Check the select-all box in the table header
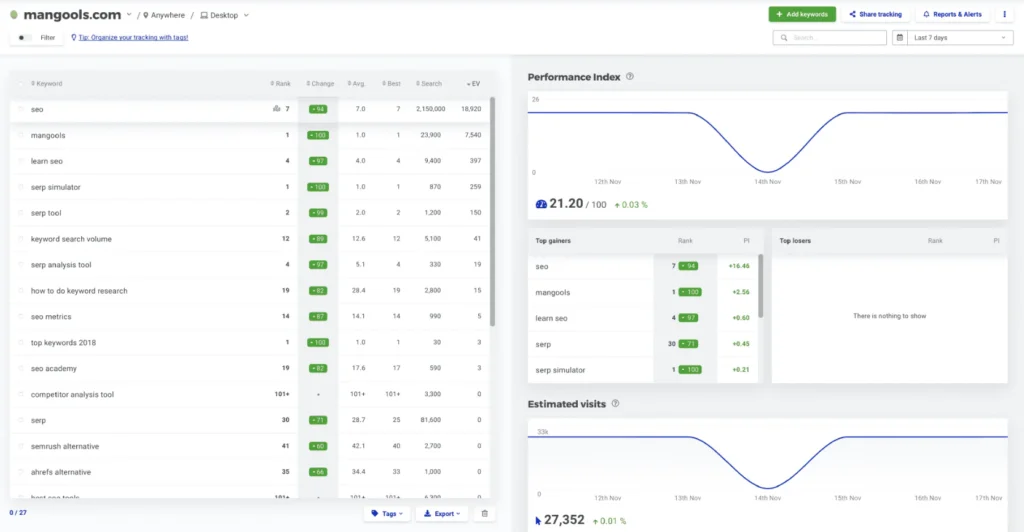Image resolution: width=1024 pixels, height=532 pixels. [x=20, y=84]
